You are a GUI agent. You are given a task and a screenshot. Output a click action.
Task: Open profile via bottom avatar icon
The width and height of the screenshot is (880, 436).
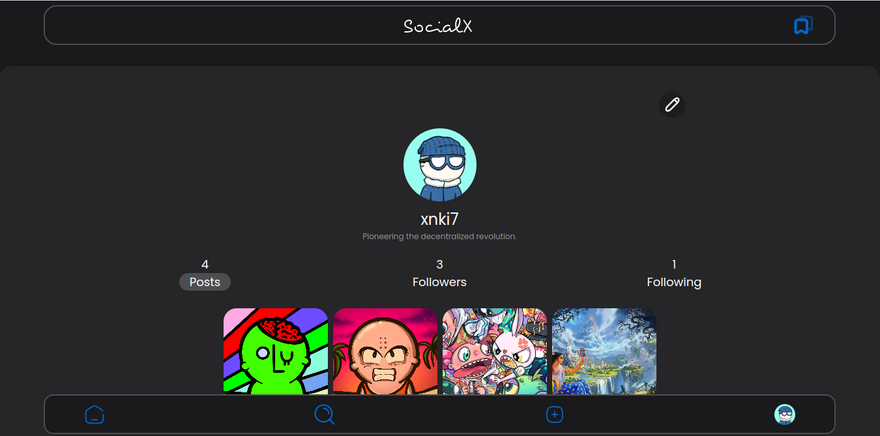point(785,415)
